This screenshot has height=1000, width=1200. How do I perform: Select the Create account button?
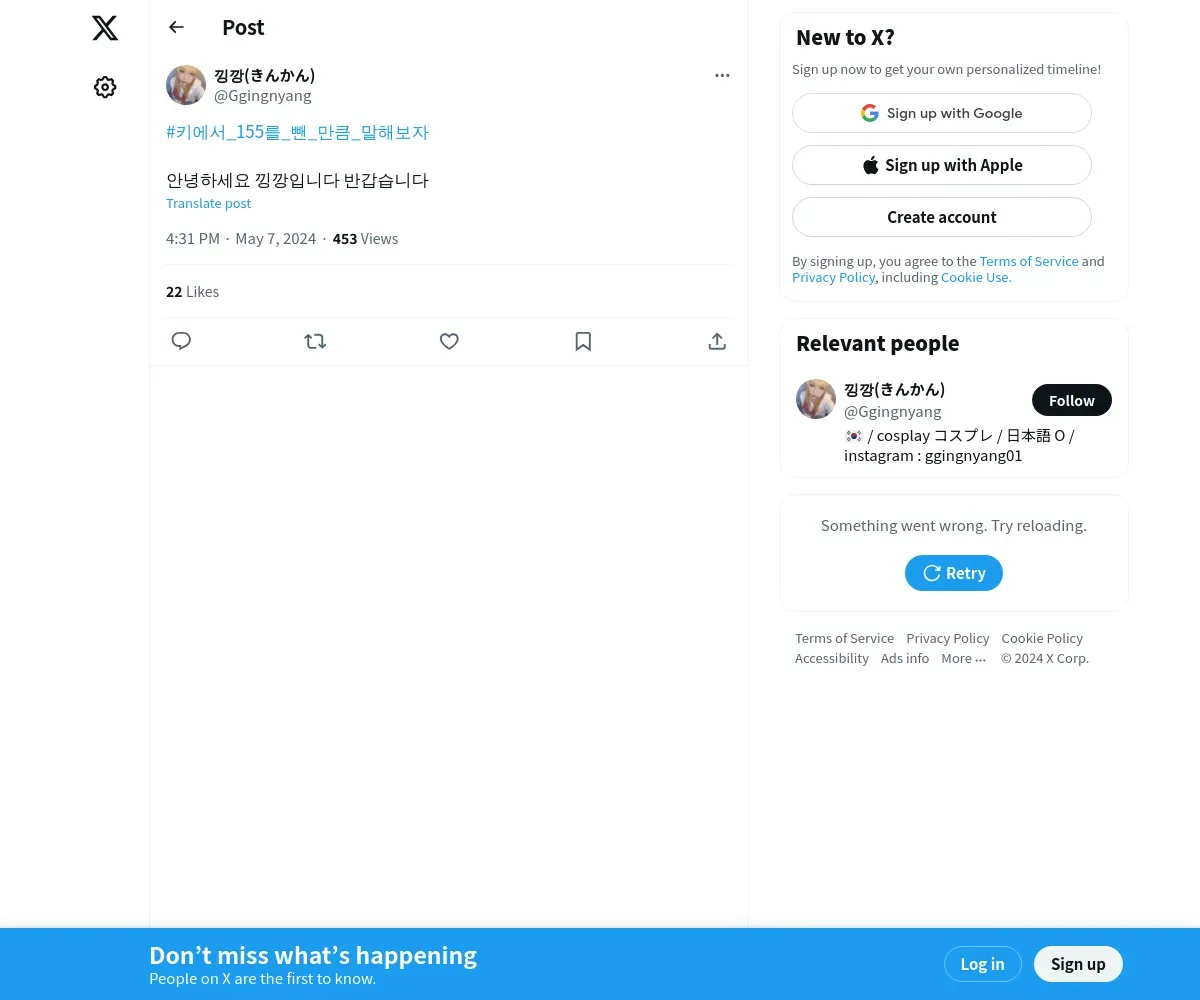click(942, 217)
